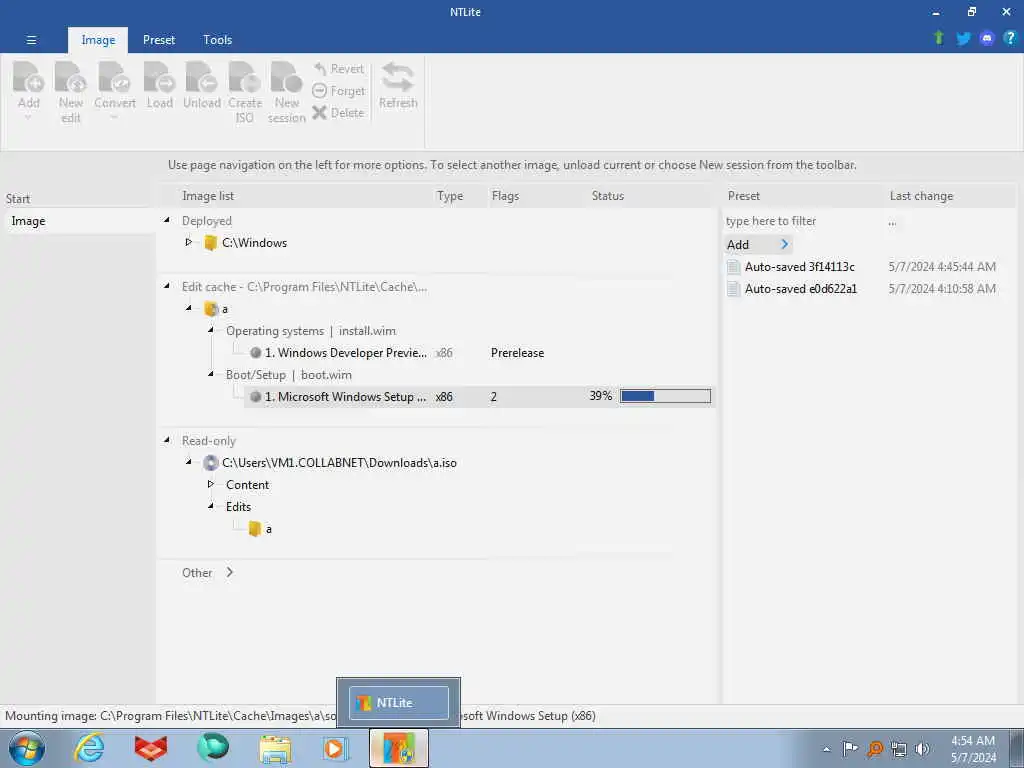
Task: Open Windows Media Player from the taskbar
Action: tap(336, 748)
